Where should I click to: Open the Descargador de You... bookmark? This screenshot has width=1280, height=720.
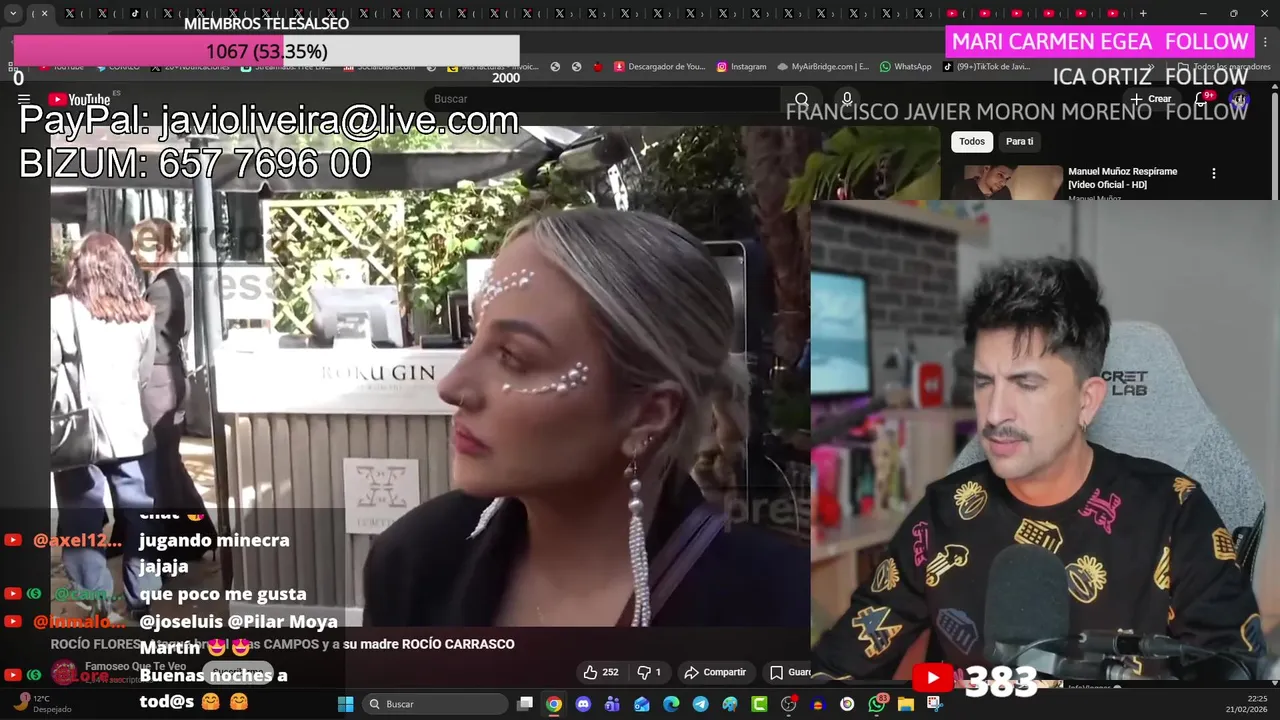coord(659,67)
